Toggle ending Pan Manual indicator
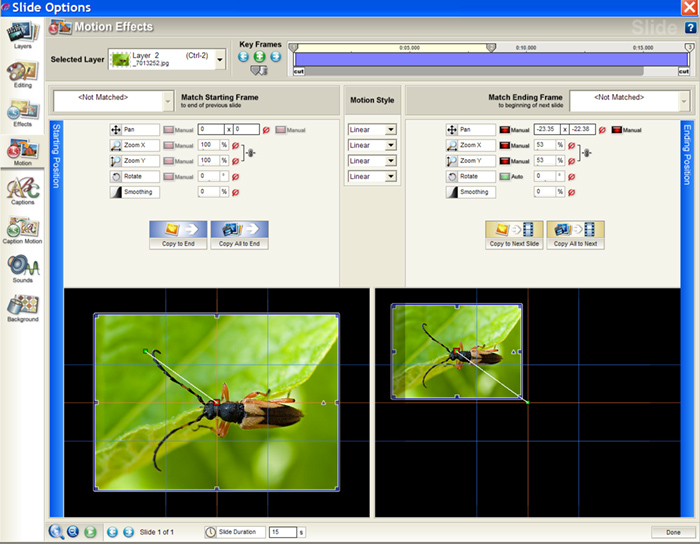 pos(505,130)
